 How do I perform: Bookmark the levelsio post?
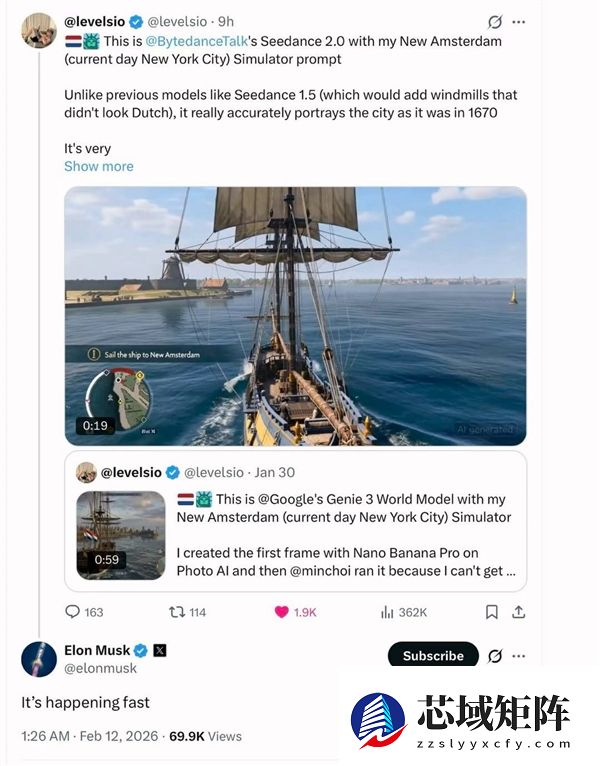pos(492,612)
